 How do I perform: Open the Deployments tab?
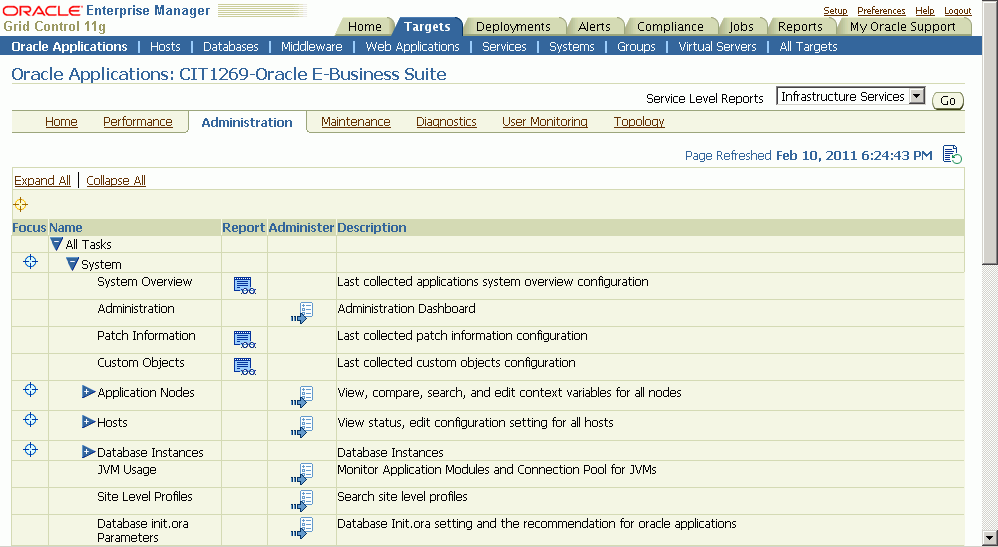pos(513,27)
